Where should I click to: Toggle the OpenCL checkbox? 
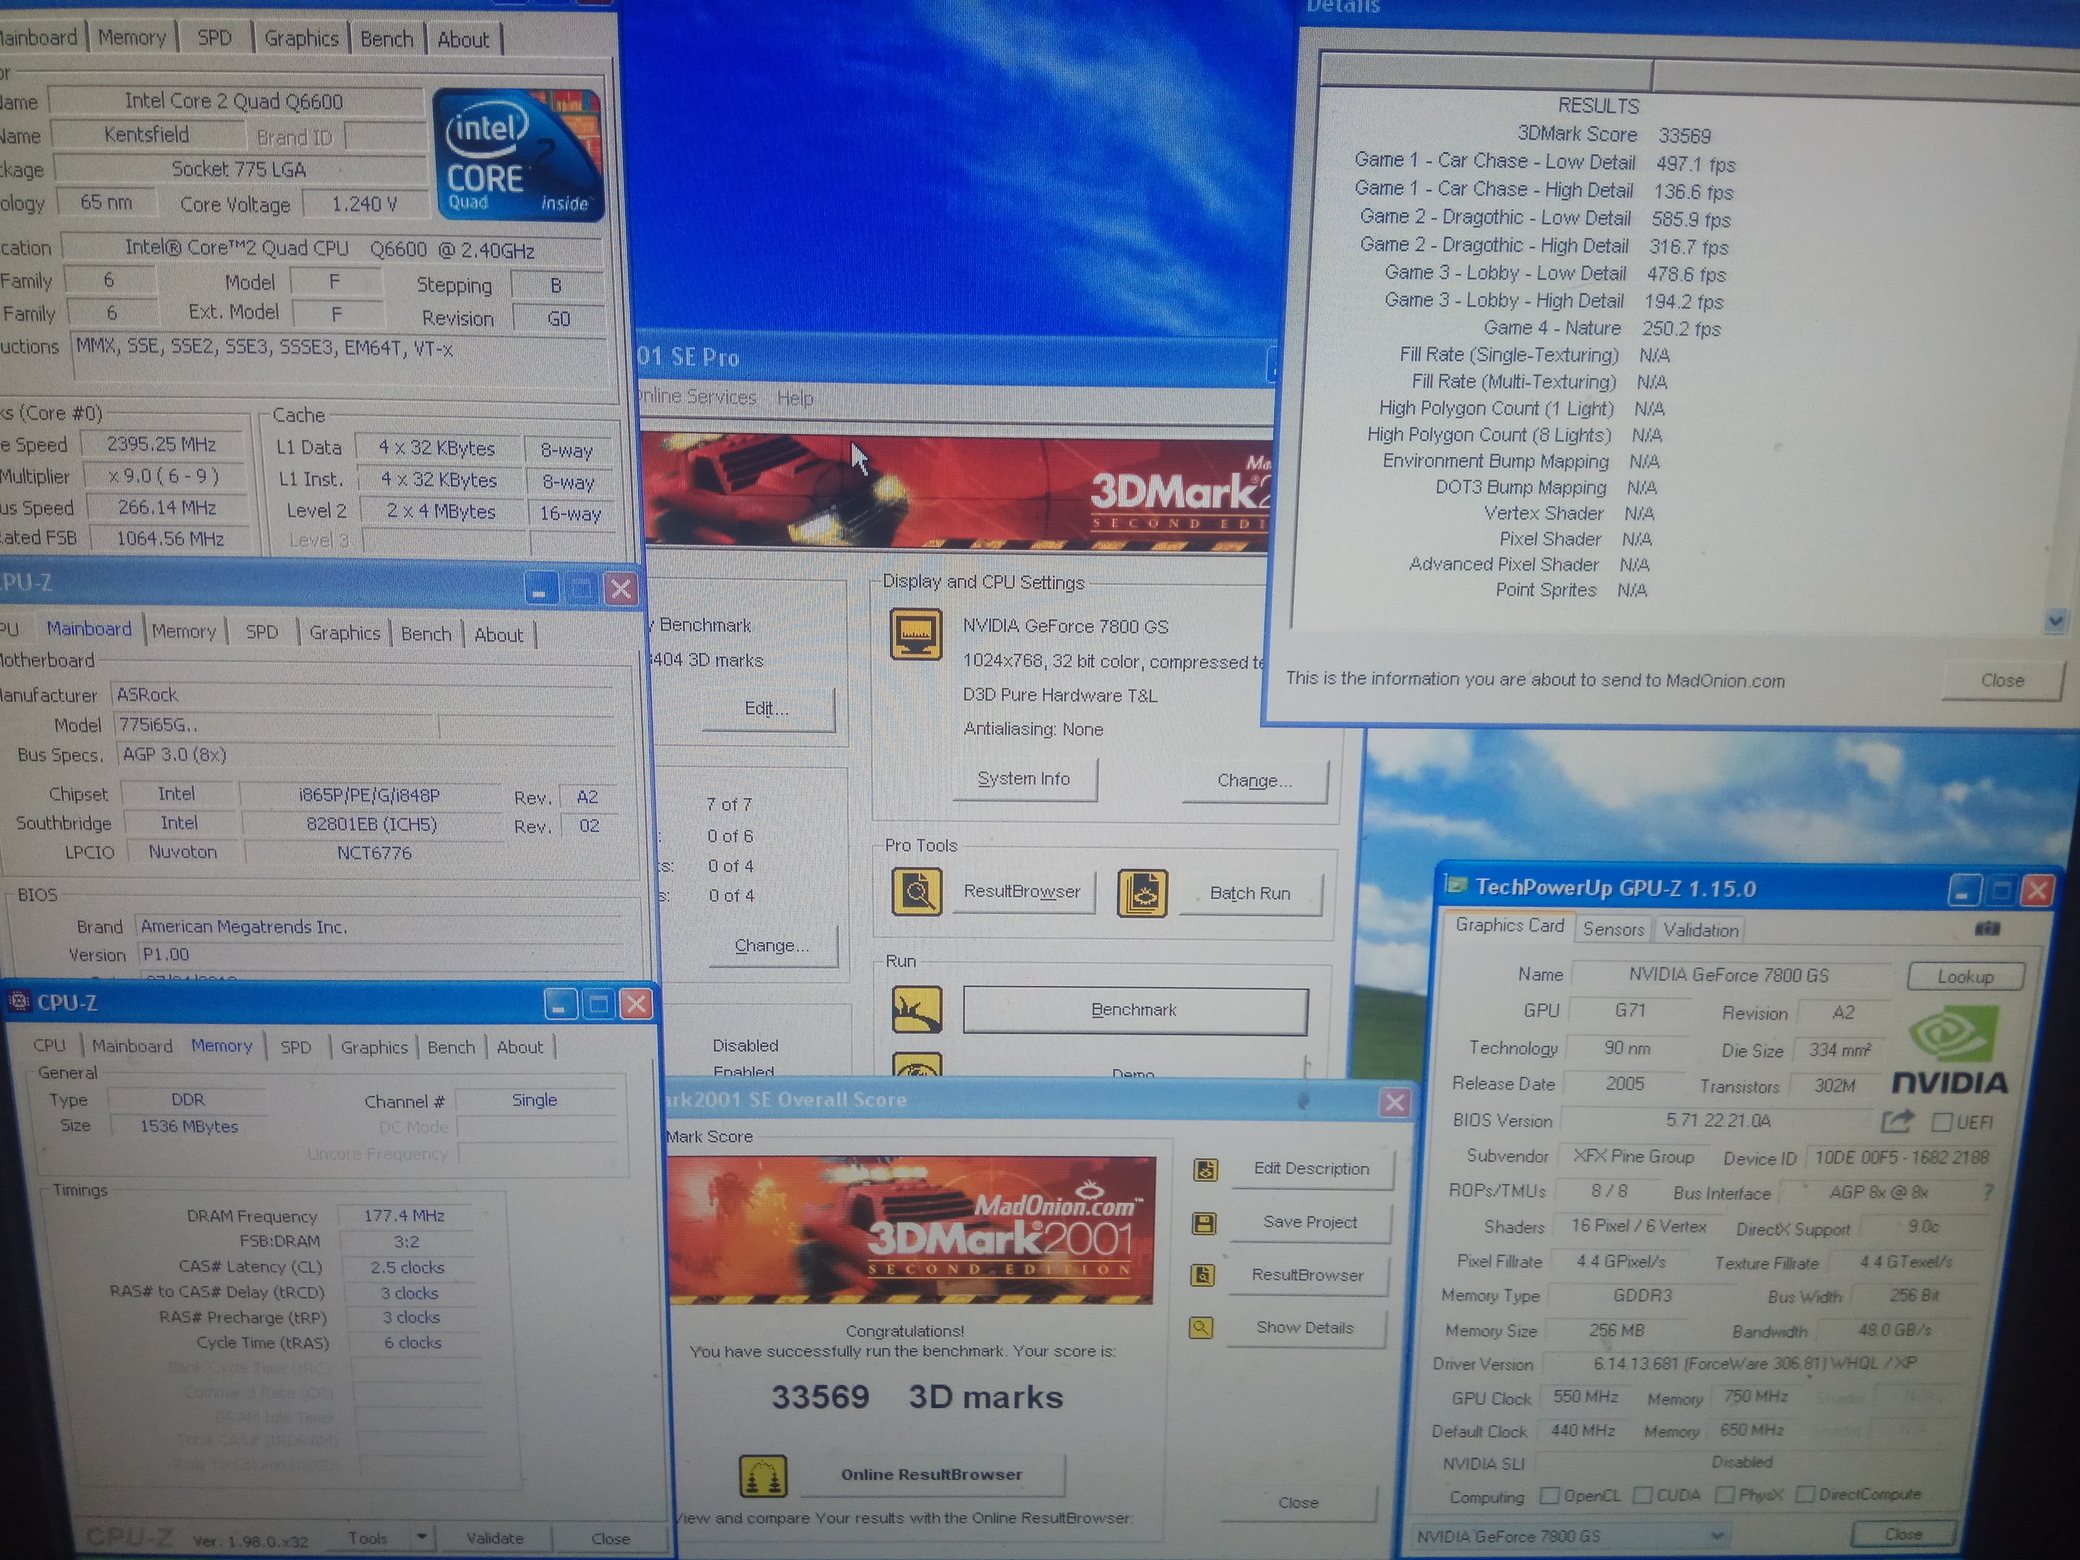1550,1495
